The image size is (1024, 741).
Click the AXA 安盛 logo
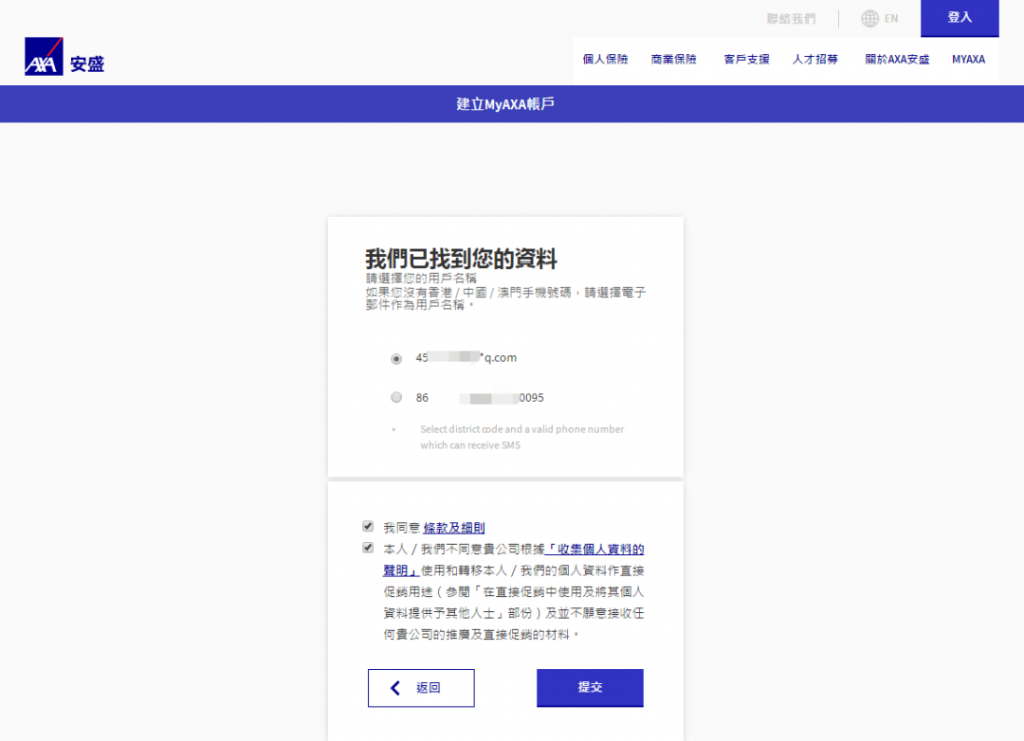click(64, 57)
